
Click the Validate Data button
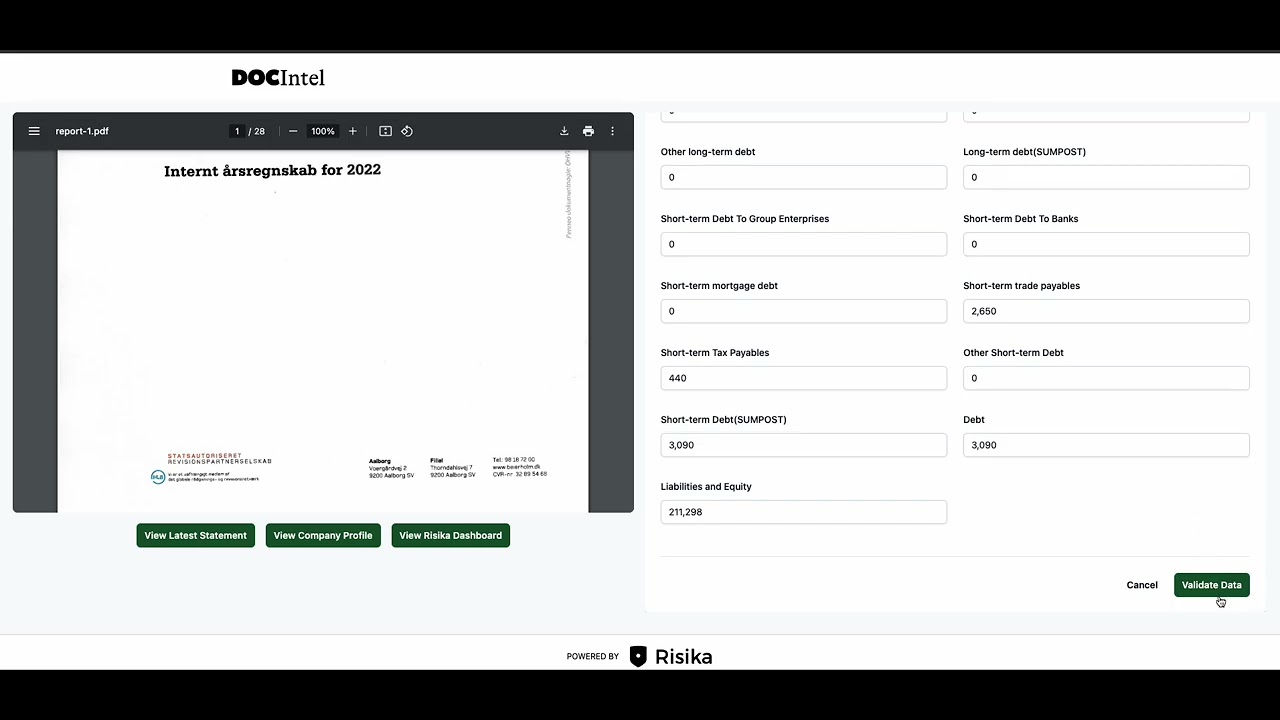[x=1212, y=585]
